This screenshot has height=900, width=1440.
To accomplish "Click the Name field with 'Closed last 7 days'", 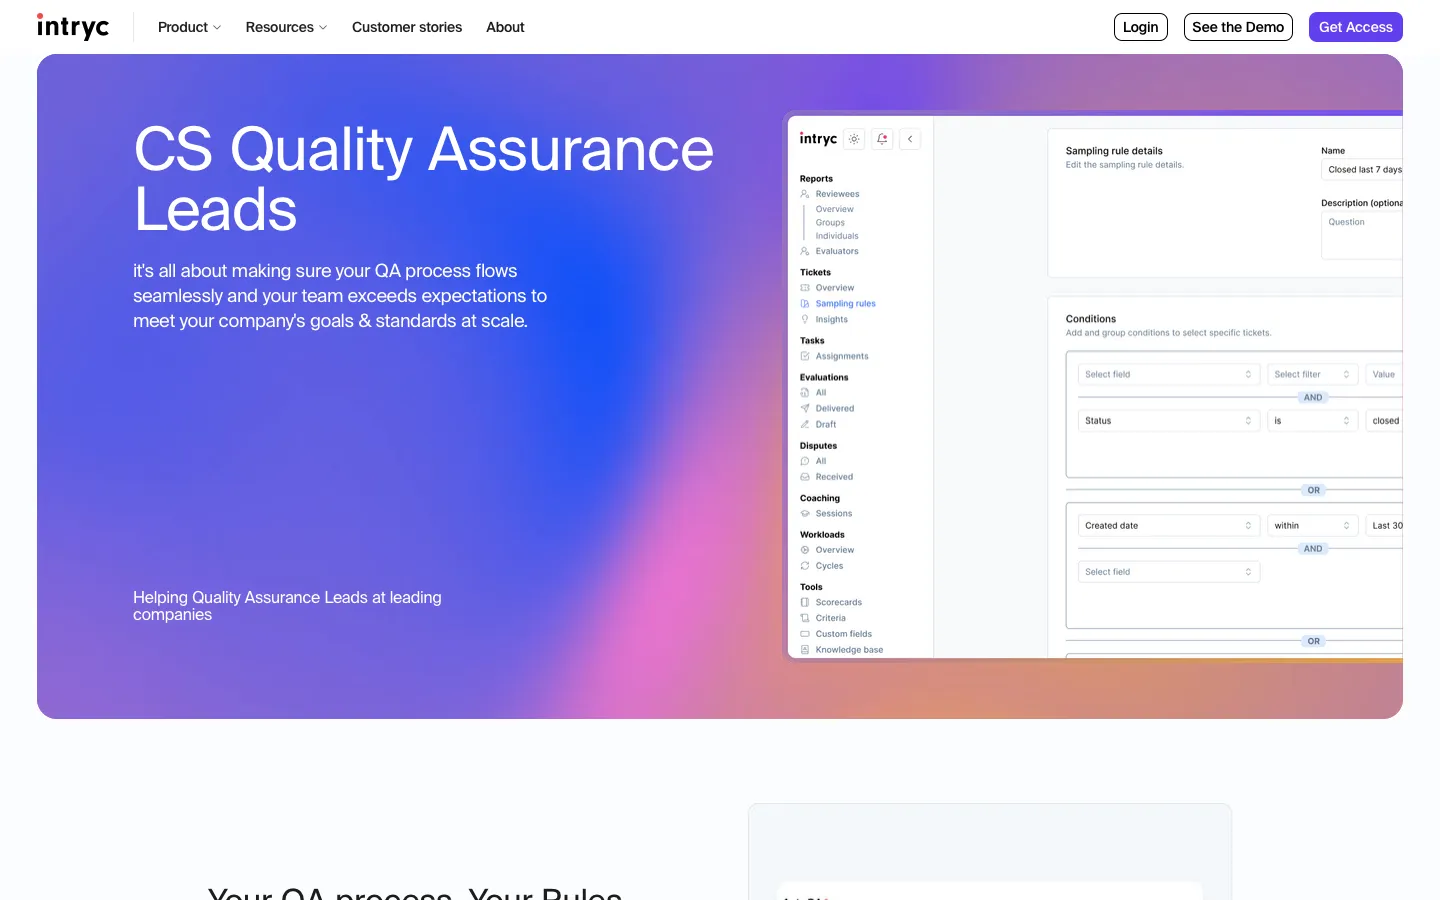I will click(1362, 170).
